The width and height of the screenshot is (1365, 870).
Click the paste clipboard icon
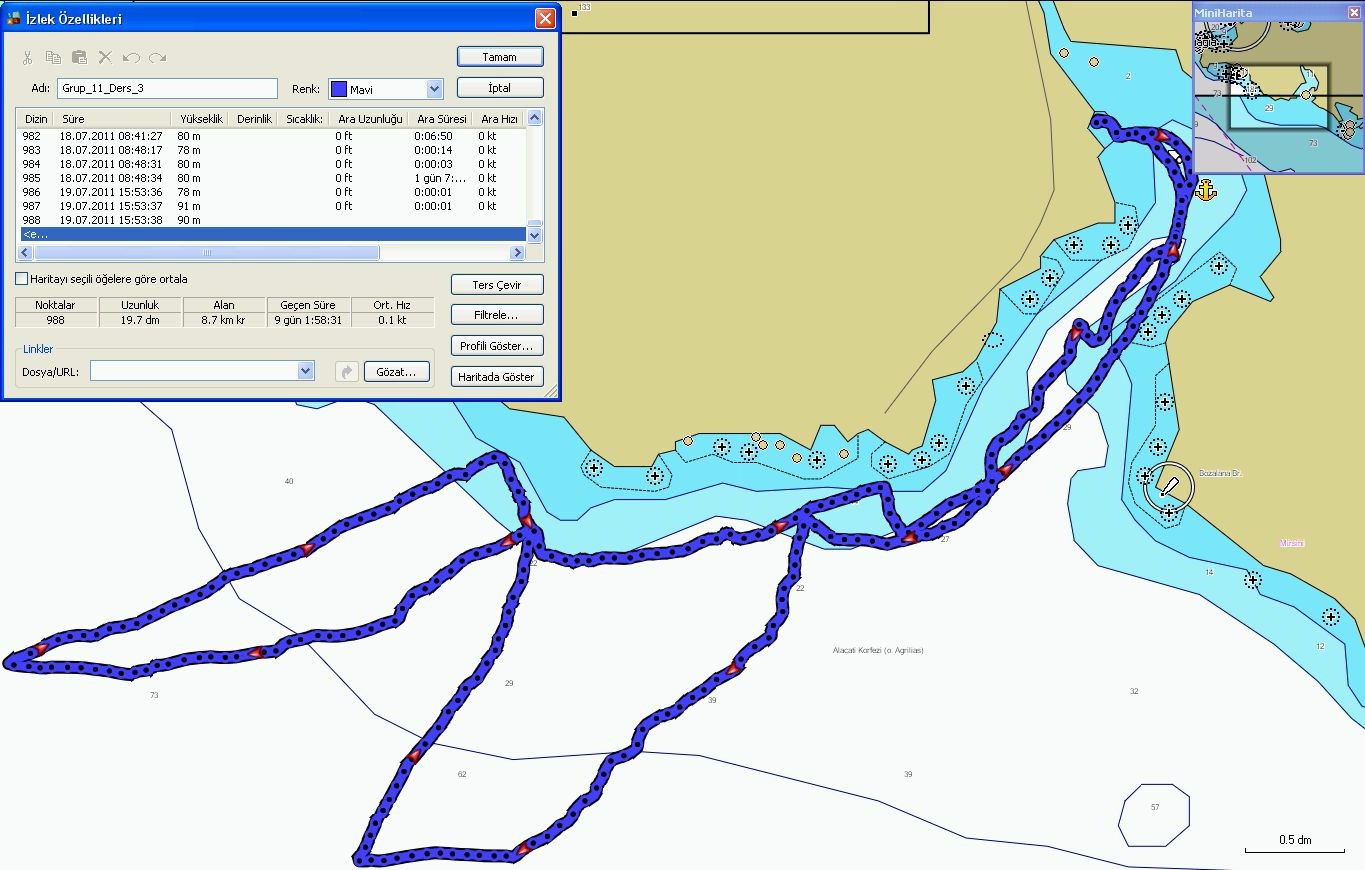click(79, 58)
